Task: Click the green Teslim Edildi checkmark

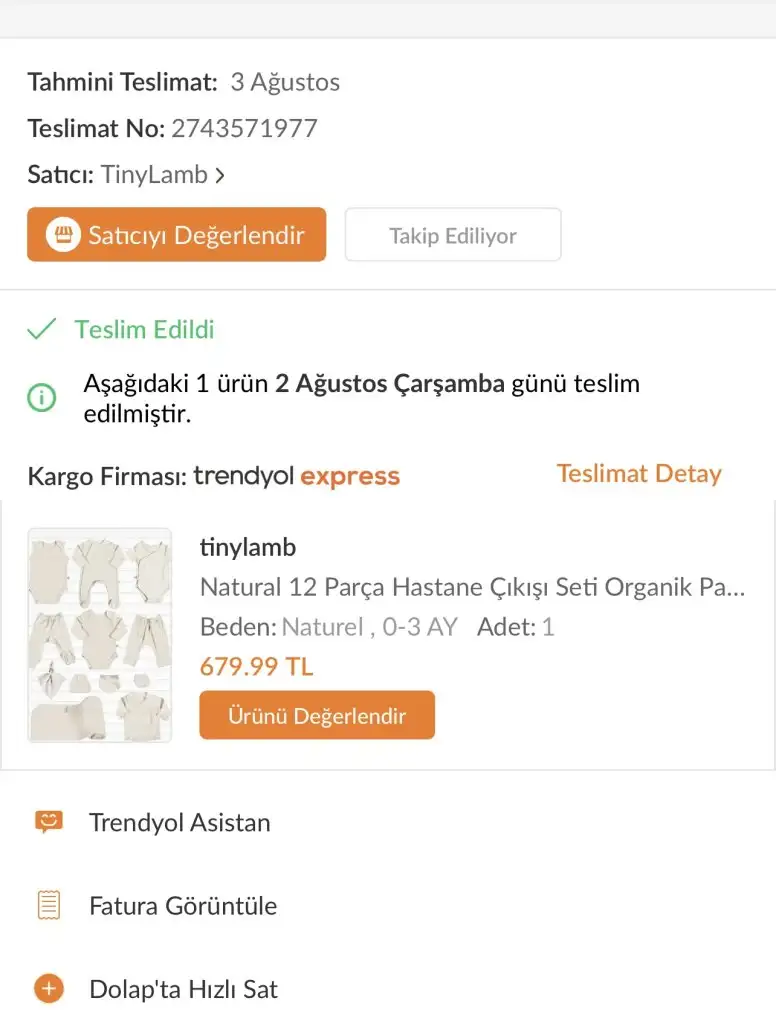Action: [41, 330]
